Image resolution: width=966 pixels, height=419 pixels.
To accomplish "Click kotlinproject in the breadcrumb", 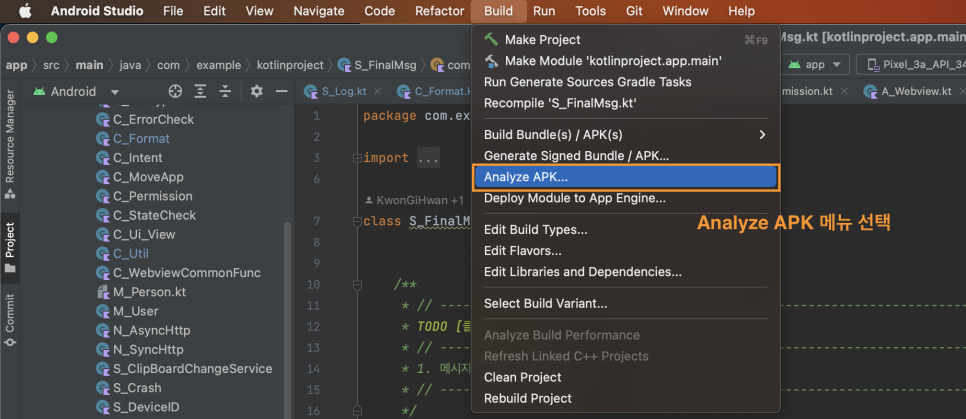I will [x=289, y=65].
